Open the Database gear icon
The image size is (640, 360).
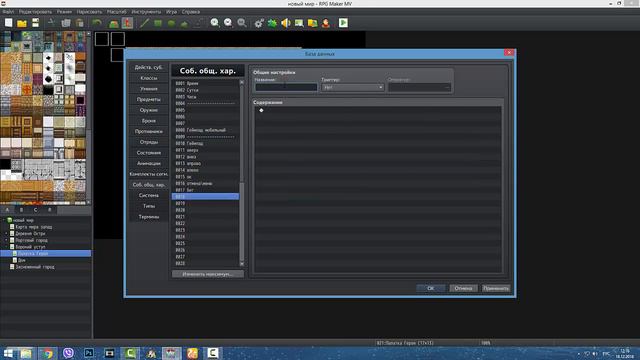(x=259, y=23)
